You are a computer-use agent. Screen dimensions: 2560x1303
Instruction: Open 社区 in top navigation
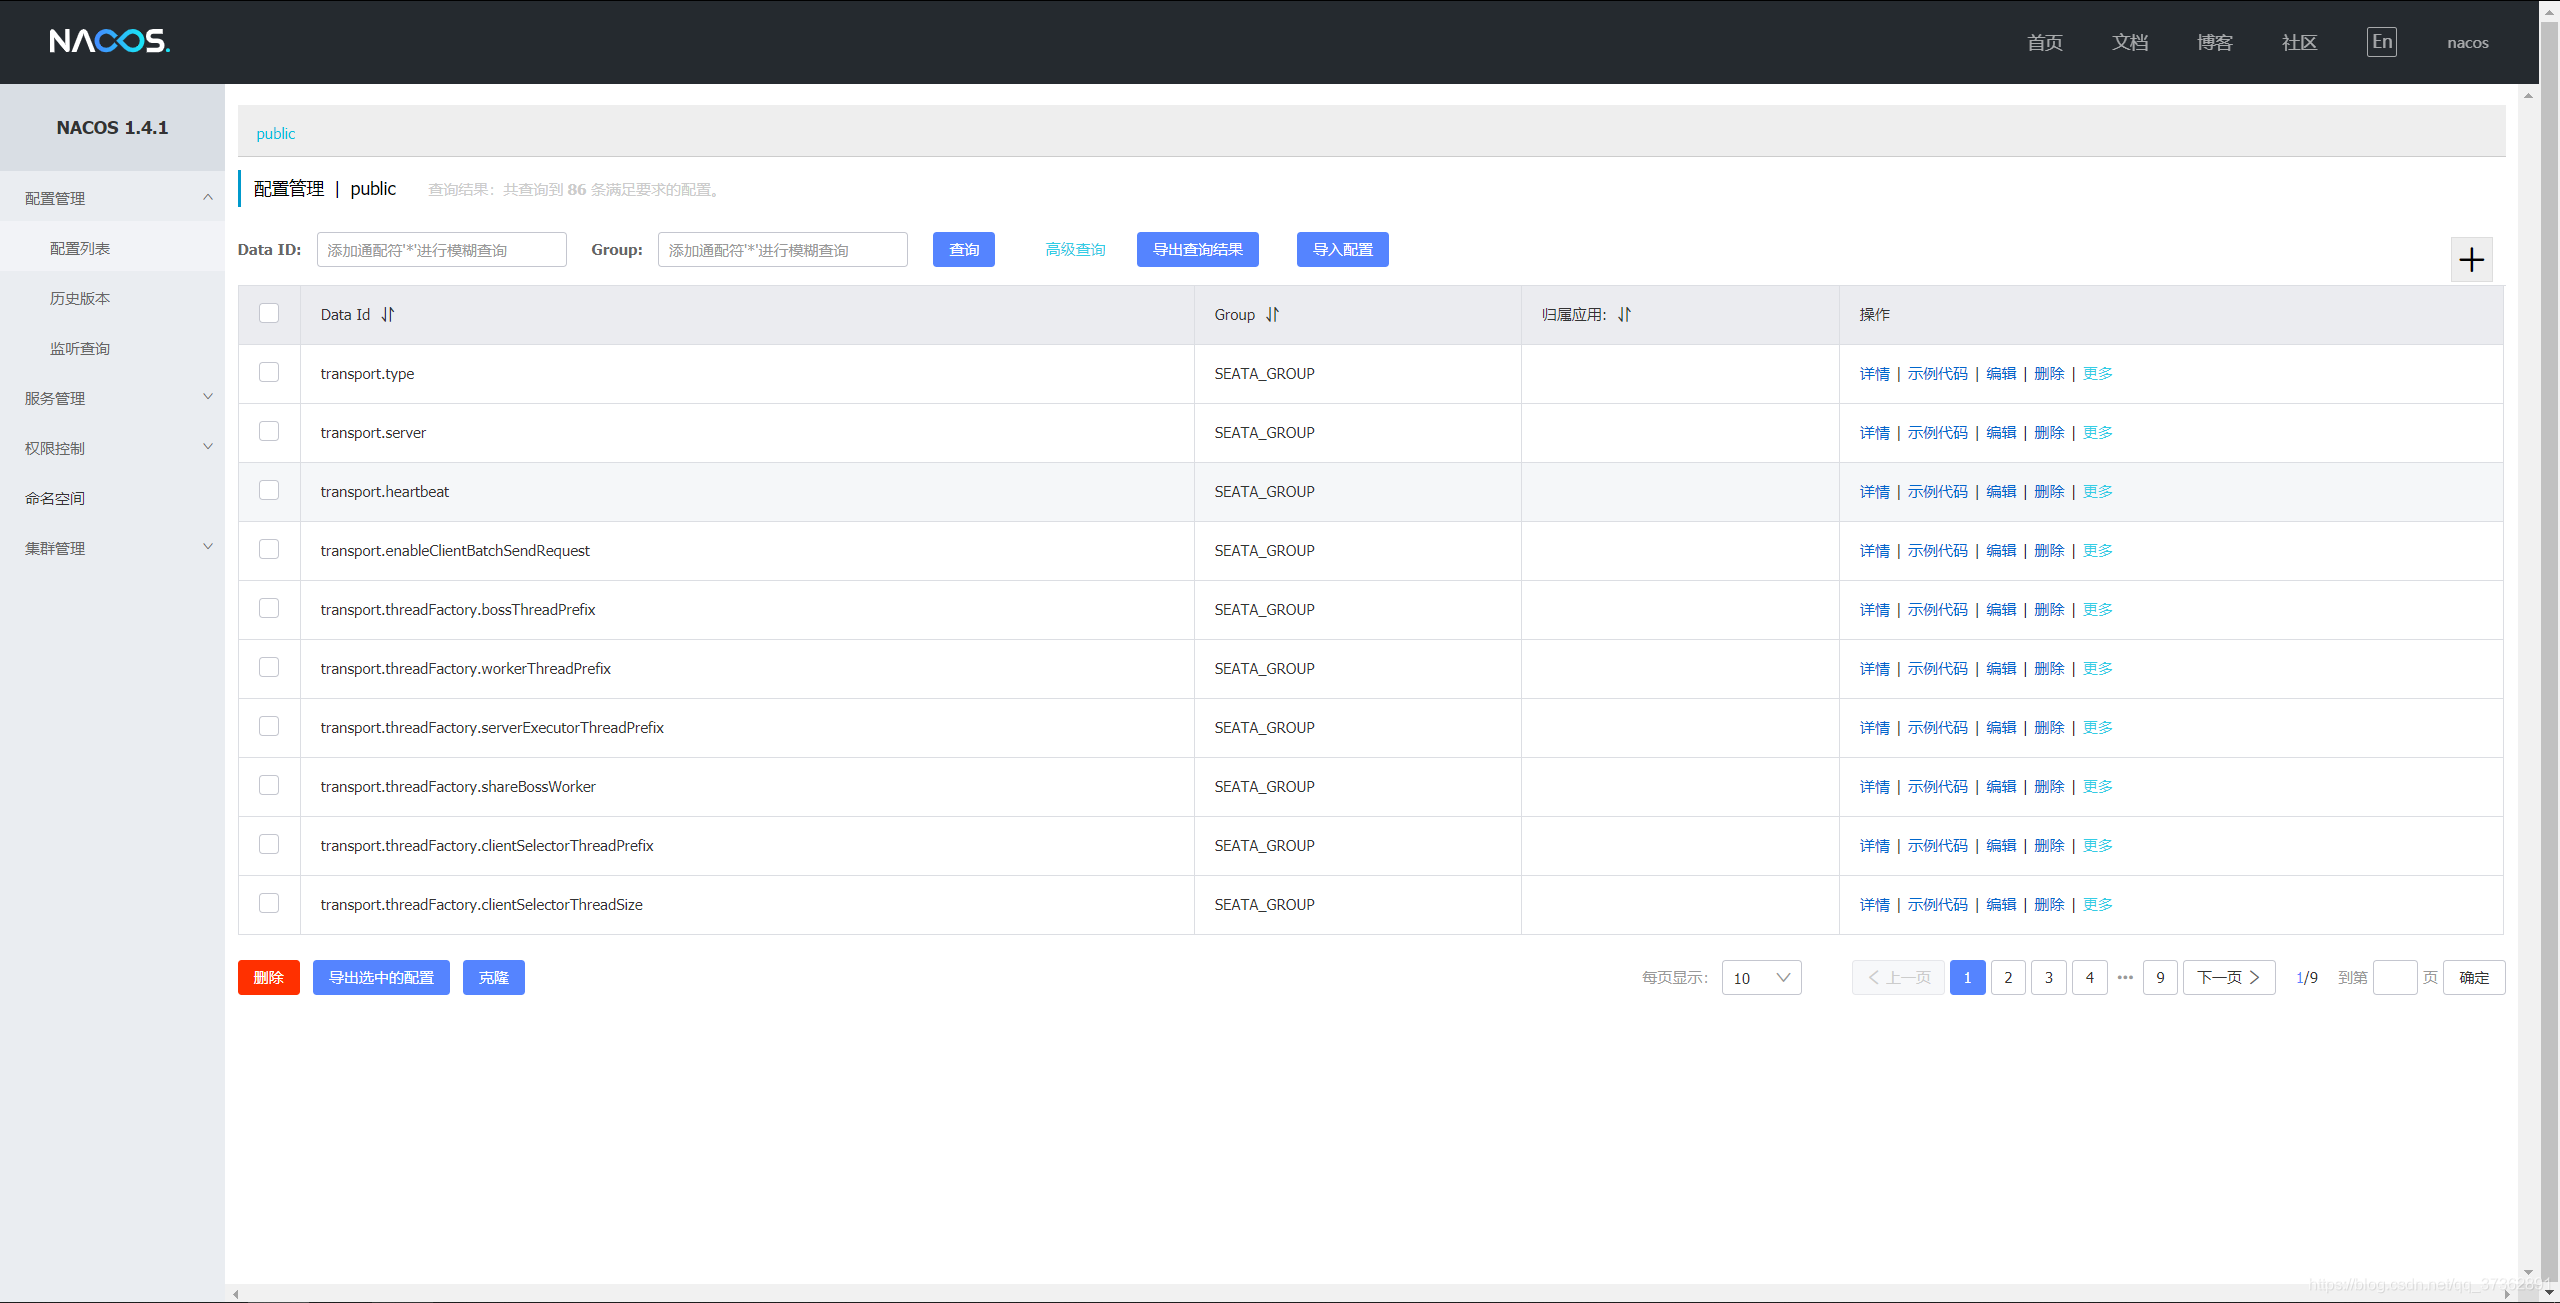coord(2299,43)
